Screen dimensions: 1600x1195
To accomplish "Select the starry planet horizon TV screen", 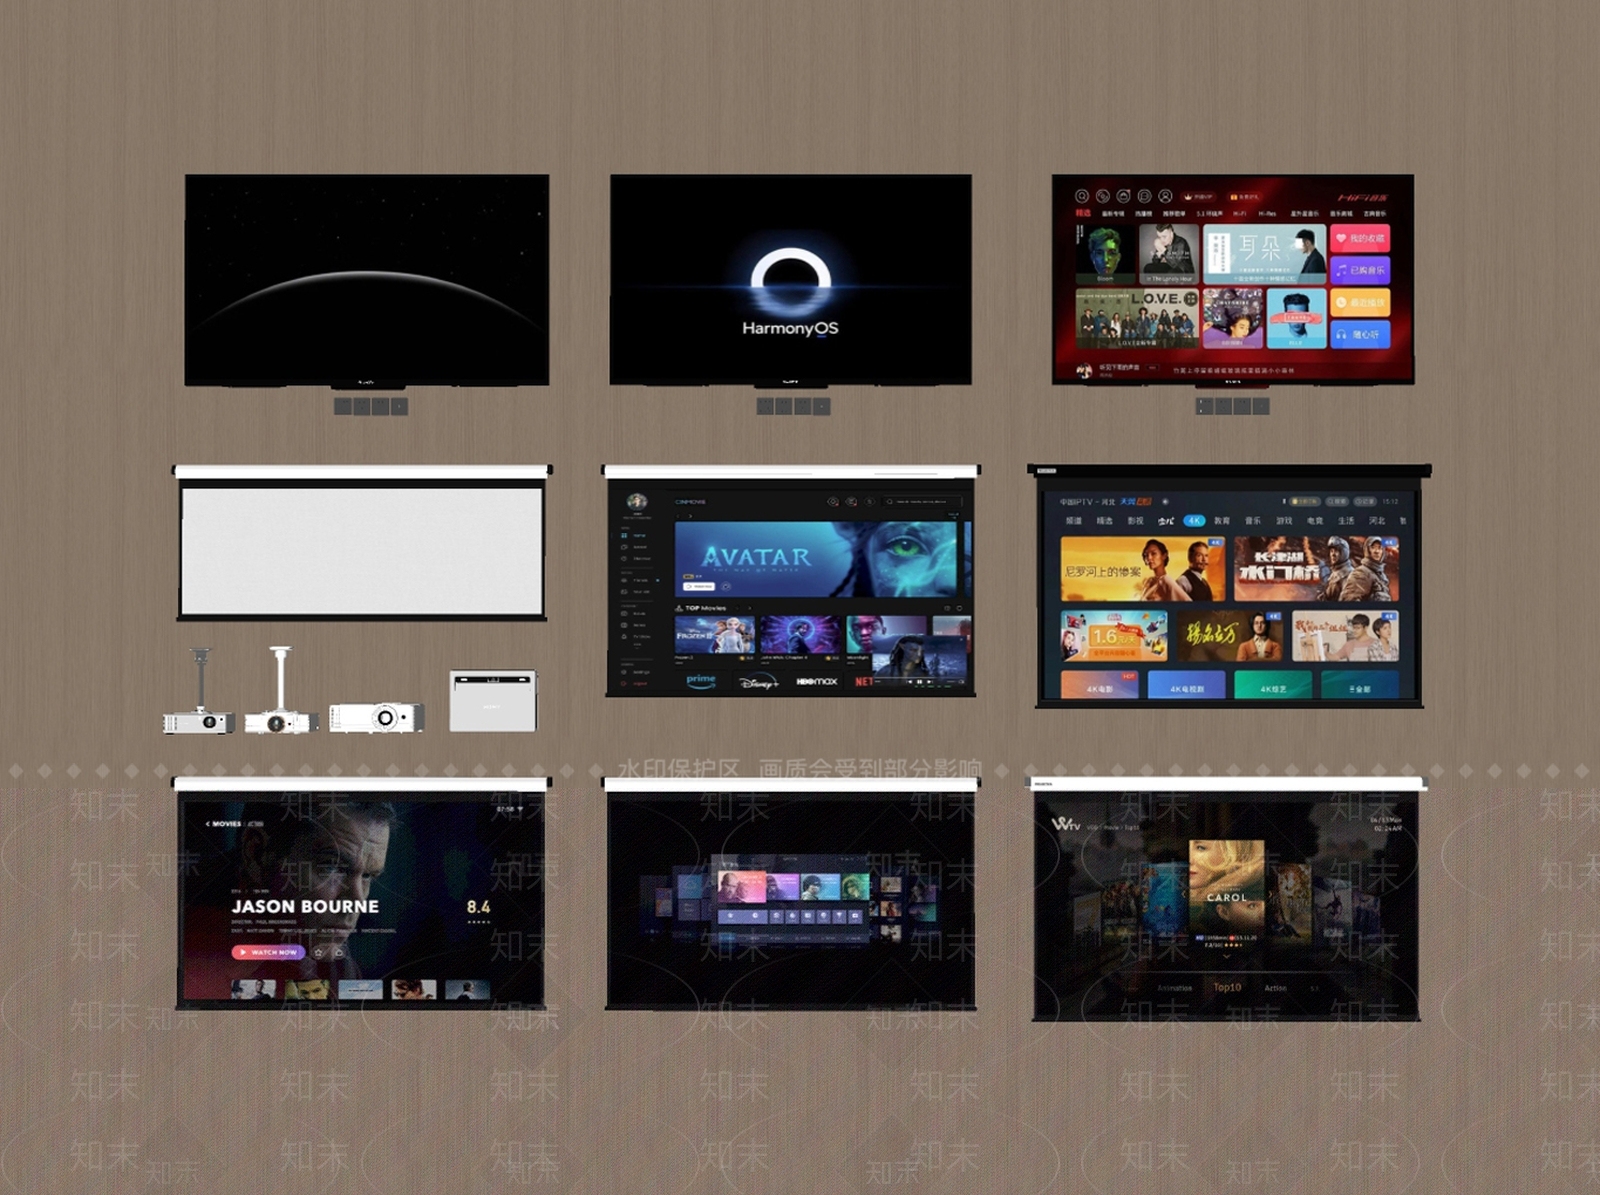I will click(x=367, y=280).
